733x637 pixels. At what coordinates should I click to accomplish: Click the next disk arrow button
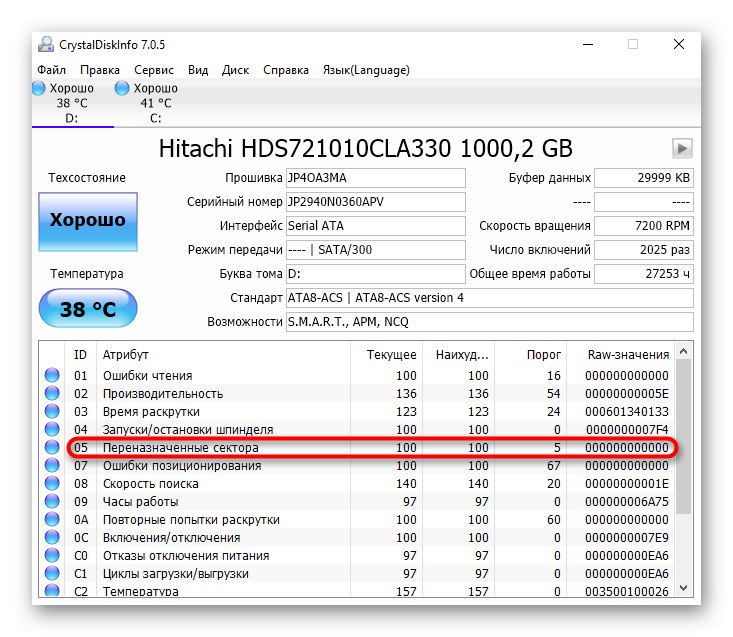(x=682, y=149)
